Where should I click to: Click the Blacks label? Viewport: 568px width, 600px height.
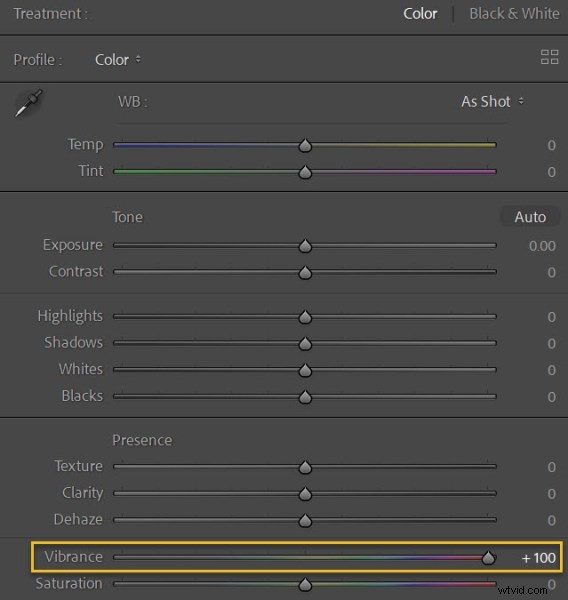pos(82,396)
